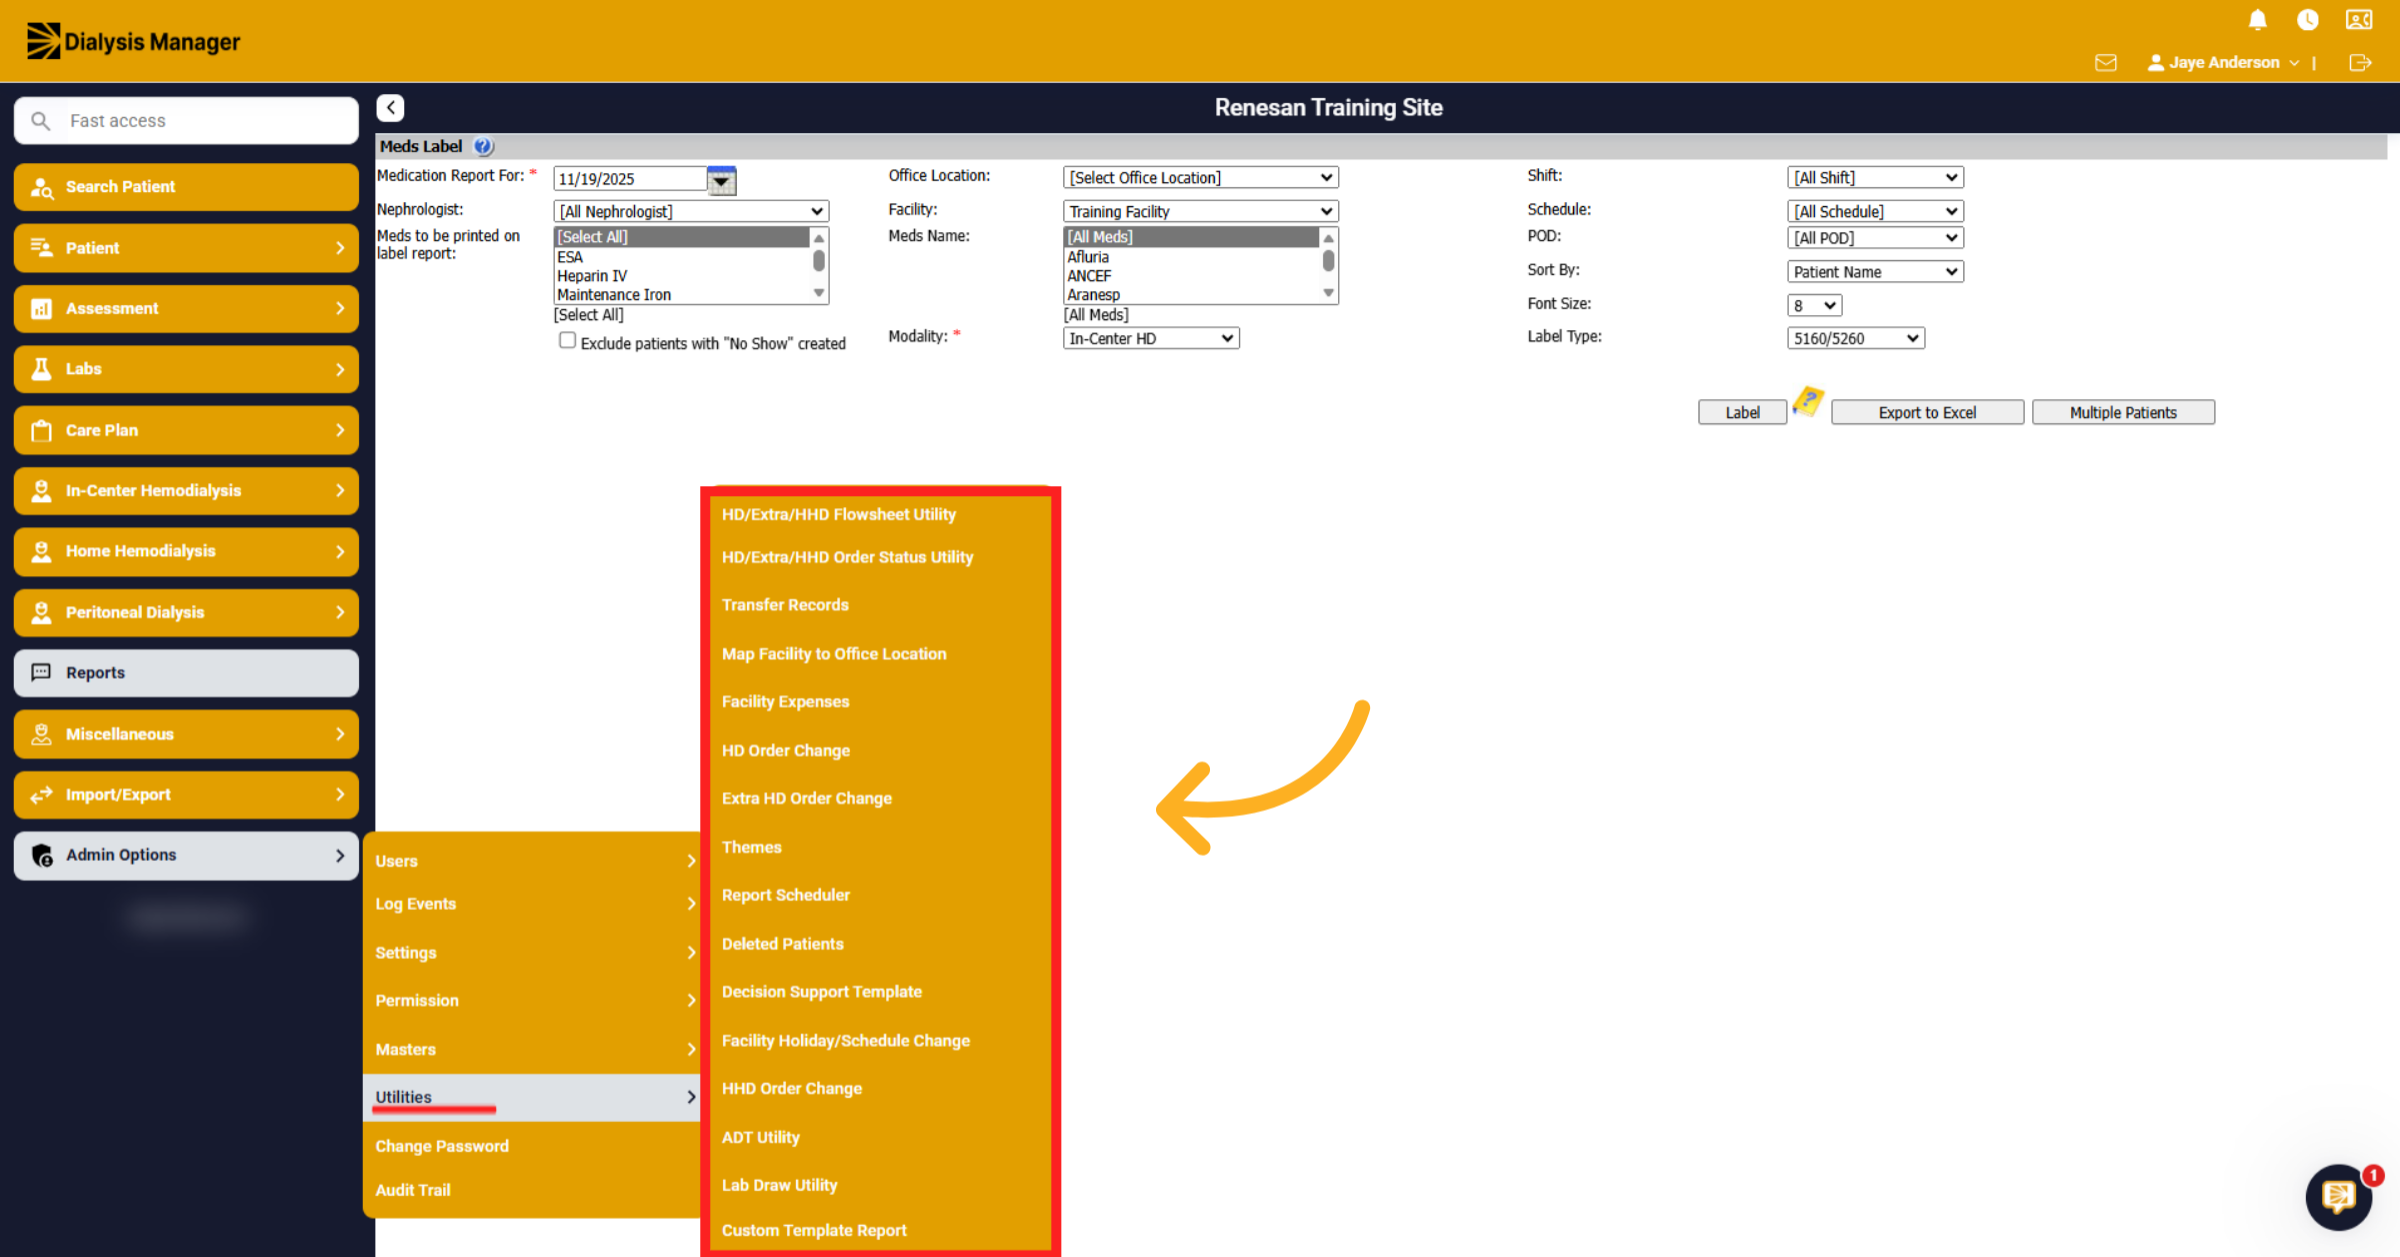
Task: Open the Office Location dropdown
Action: click(x=1200, y=177)
